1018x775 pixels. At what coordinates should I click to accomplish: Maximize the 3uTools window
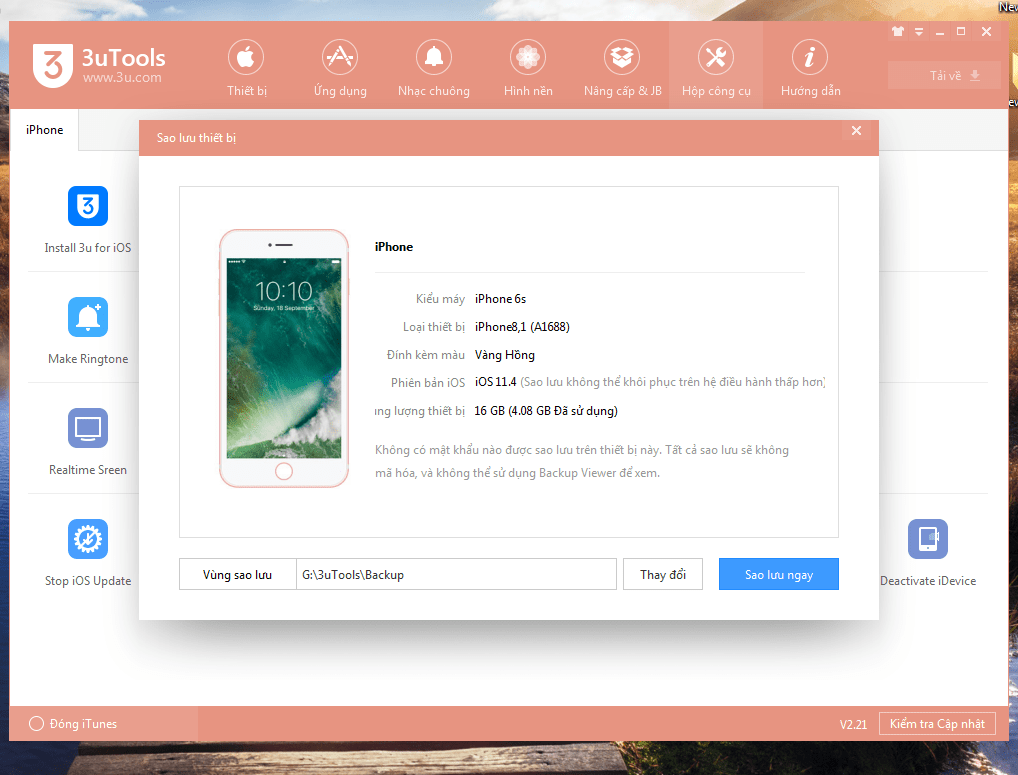click(961, 31)
